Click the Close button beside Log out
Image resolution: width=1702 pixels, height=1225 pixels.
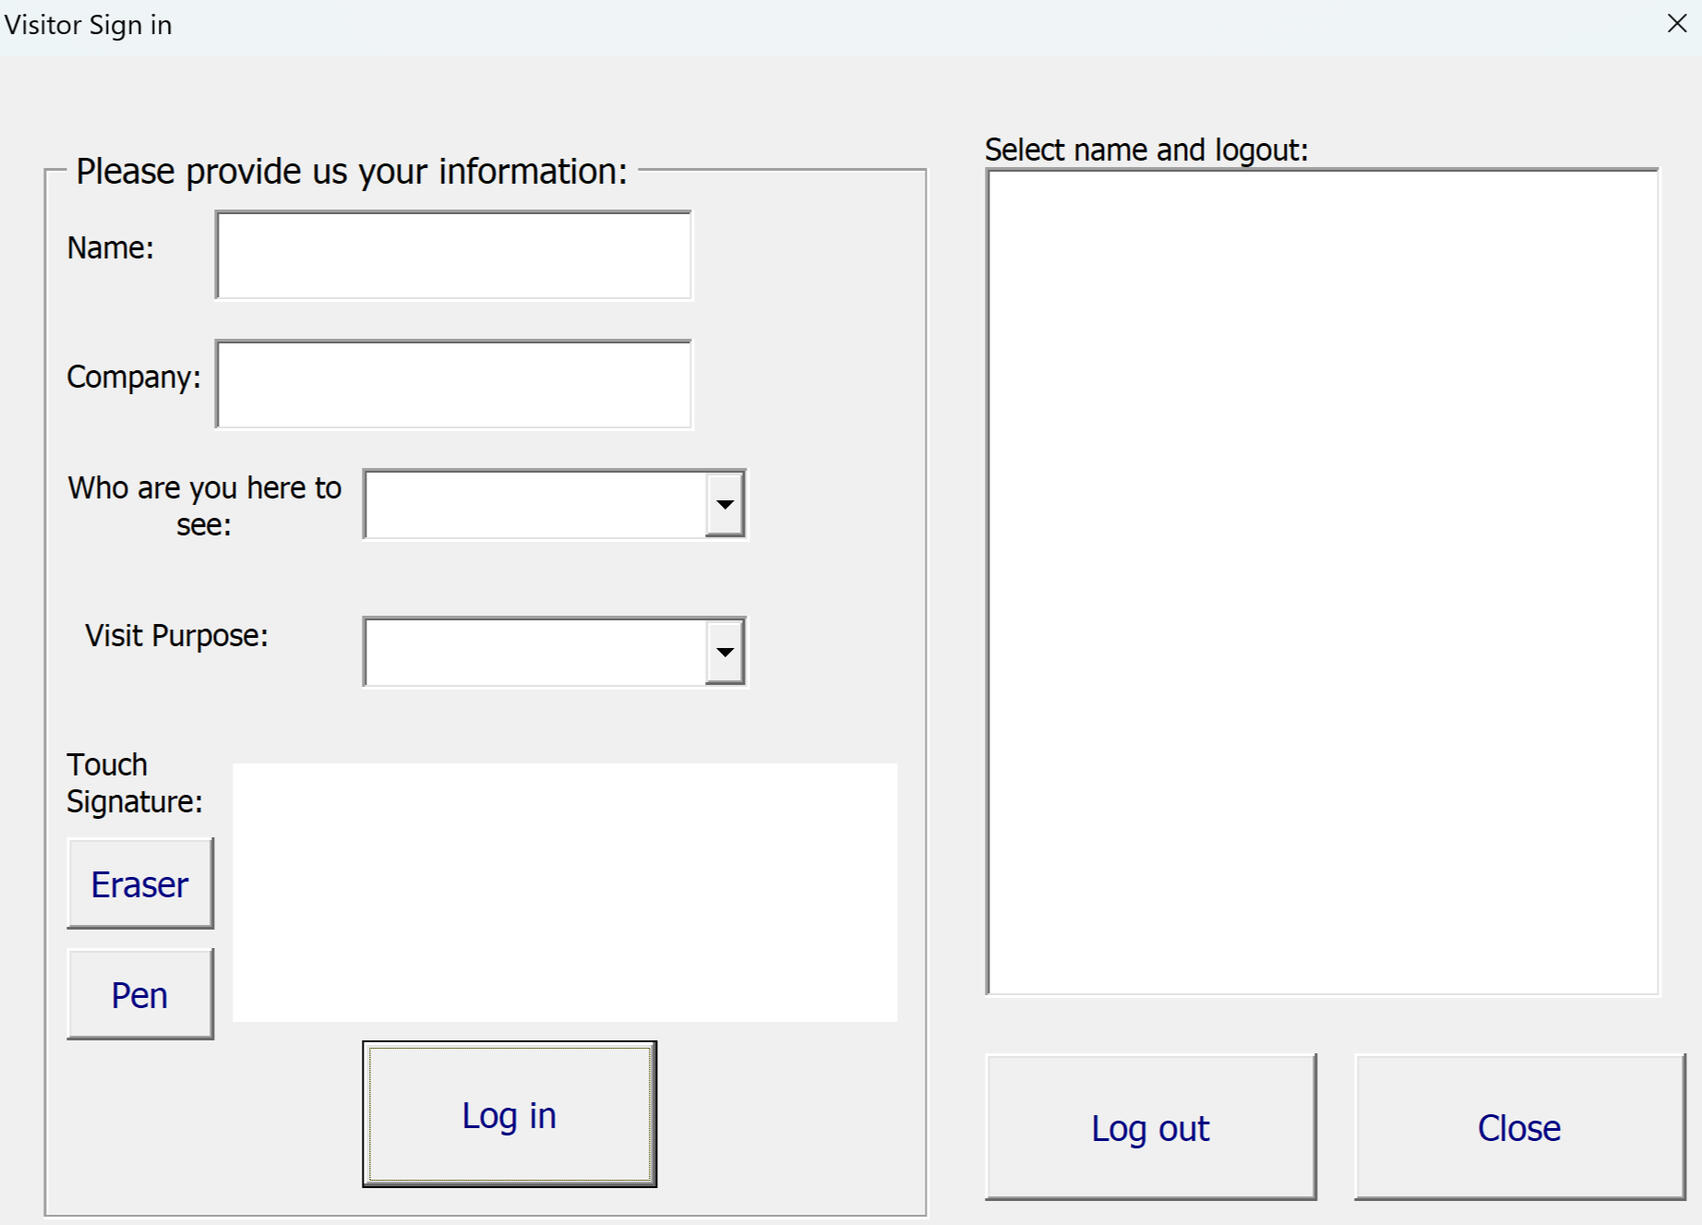pyautogui.click(x=1519, y=1127)
